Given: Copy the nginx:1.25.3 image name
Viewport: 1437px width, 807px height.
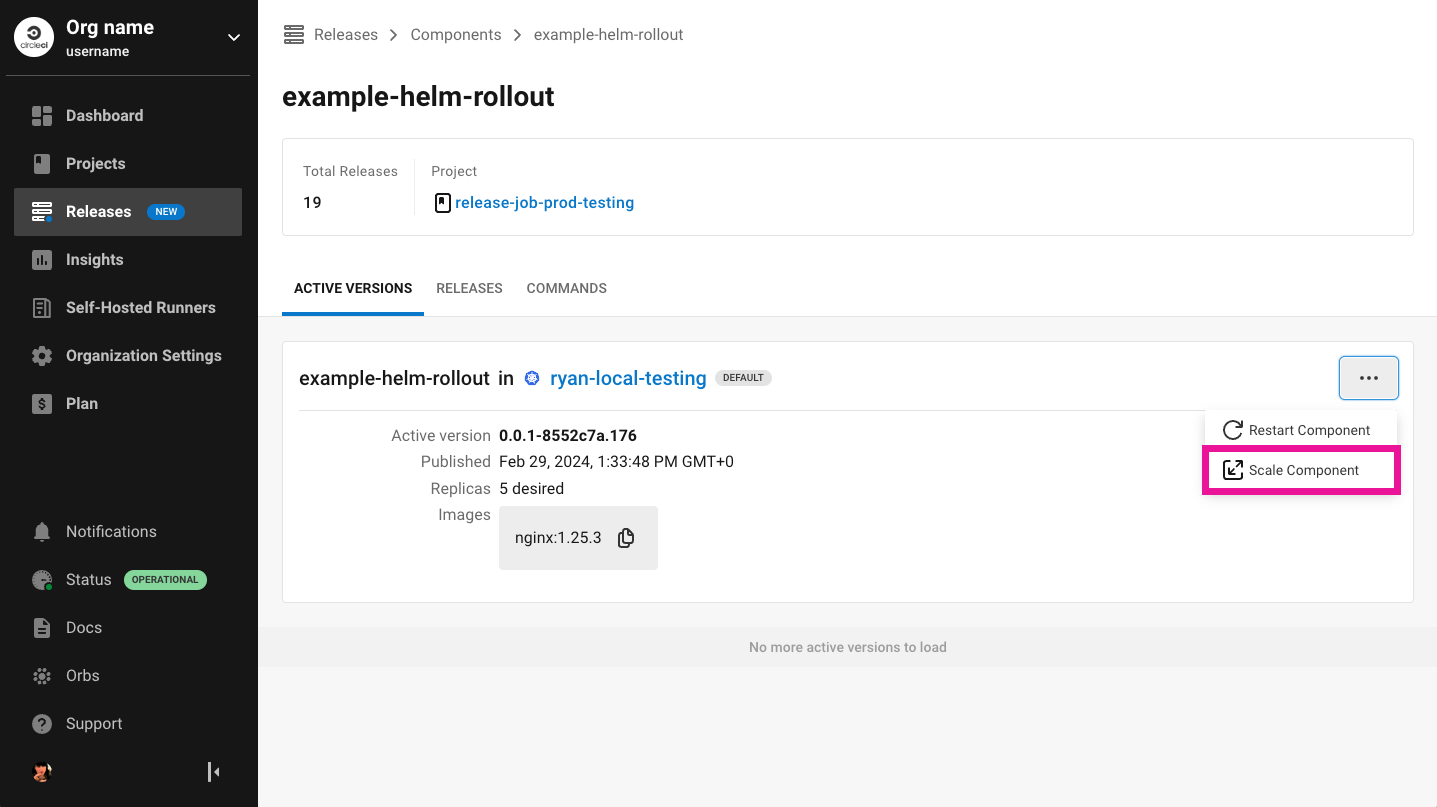Looking at the screenshot, I should click(x=626, y=538).
